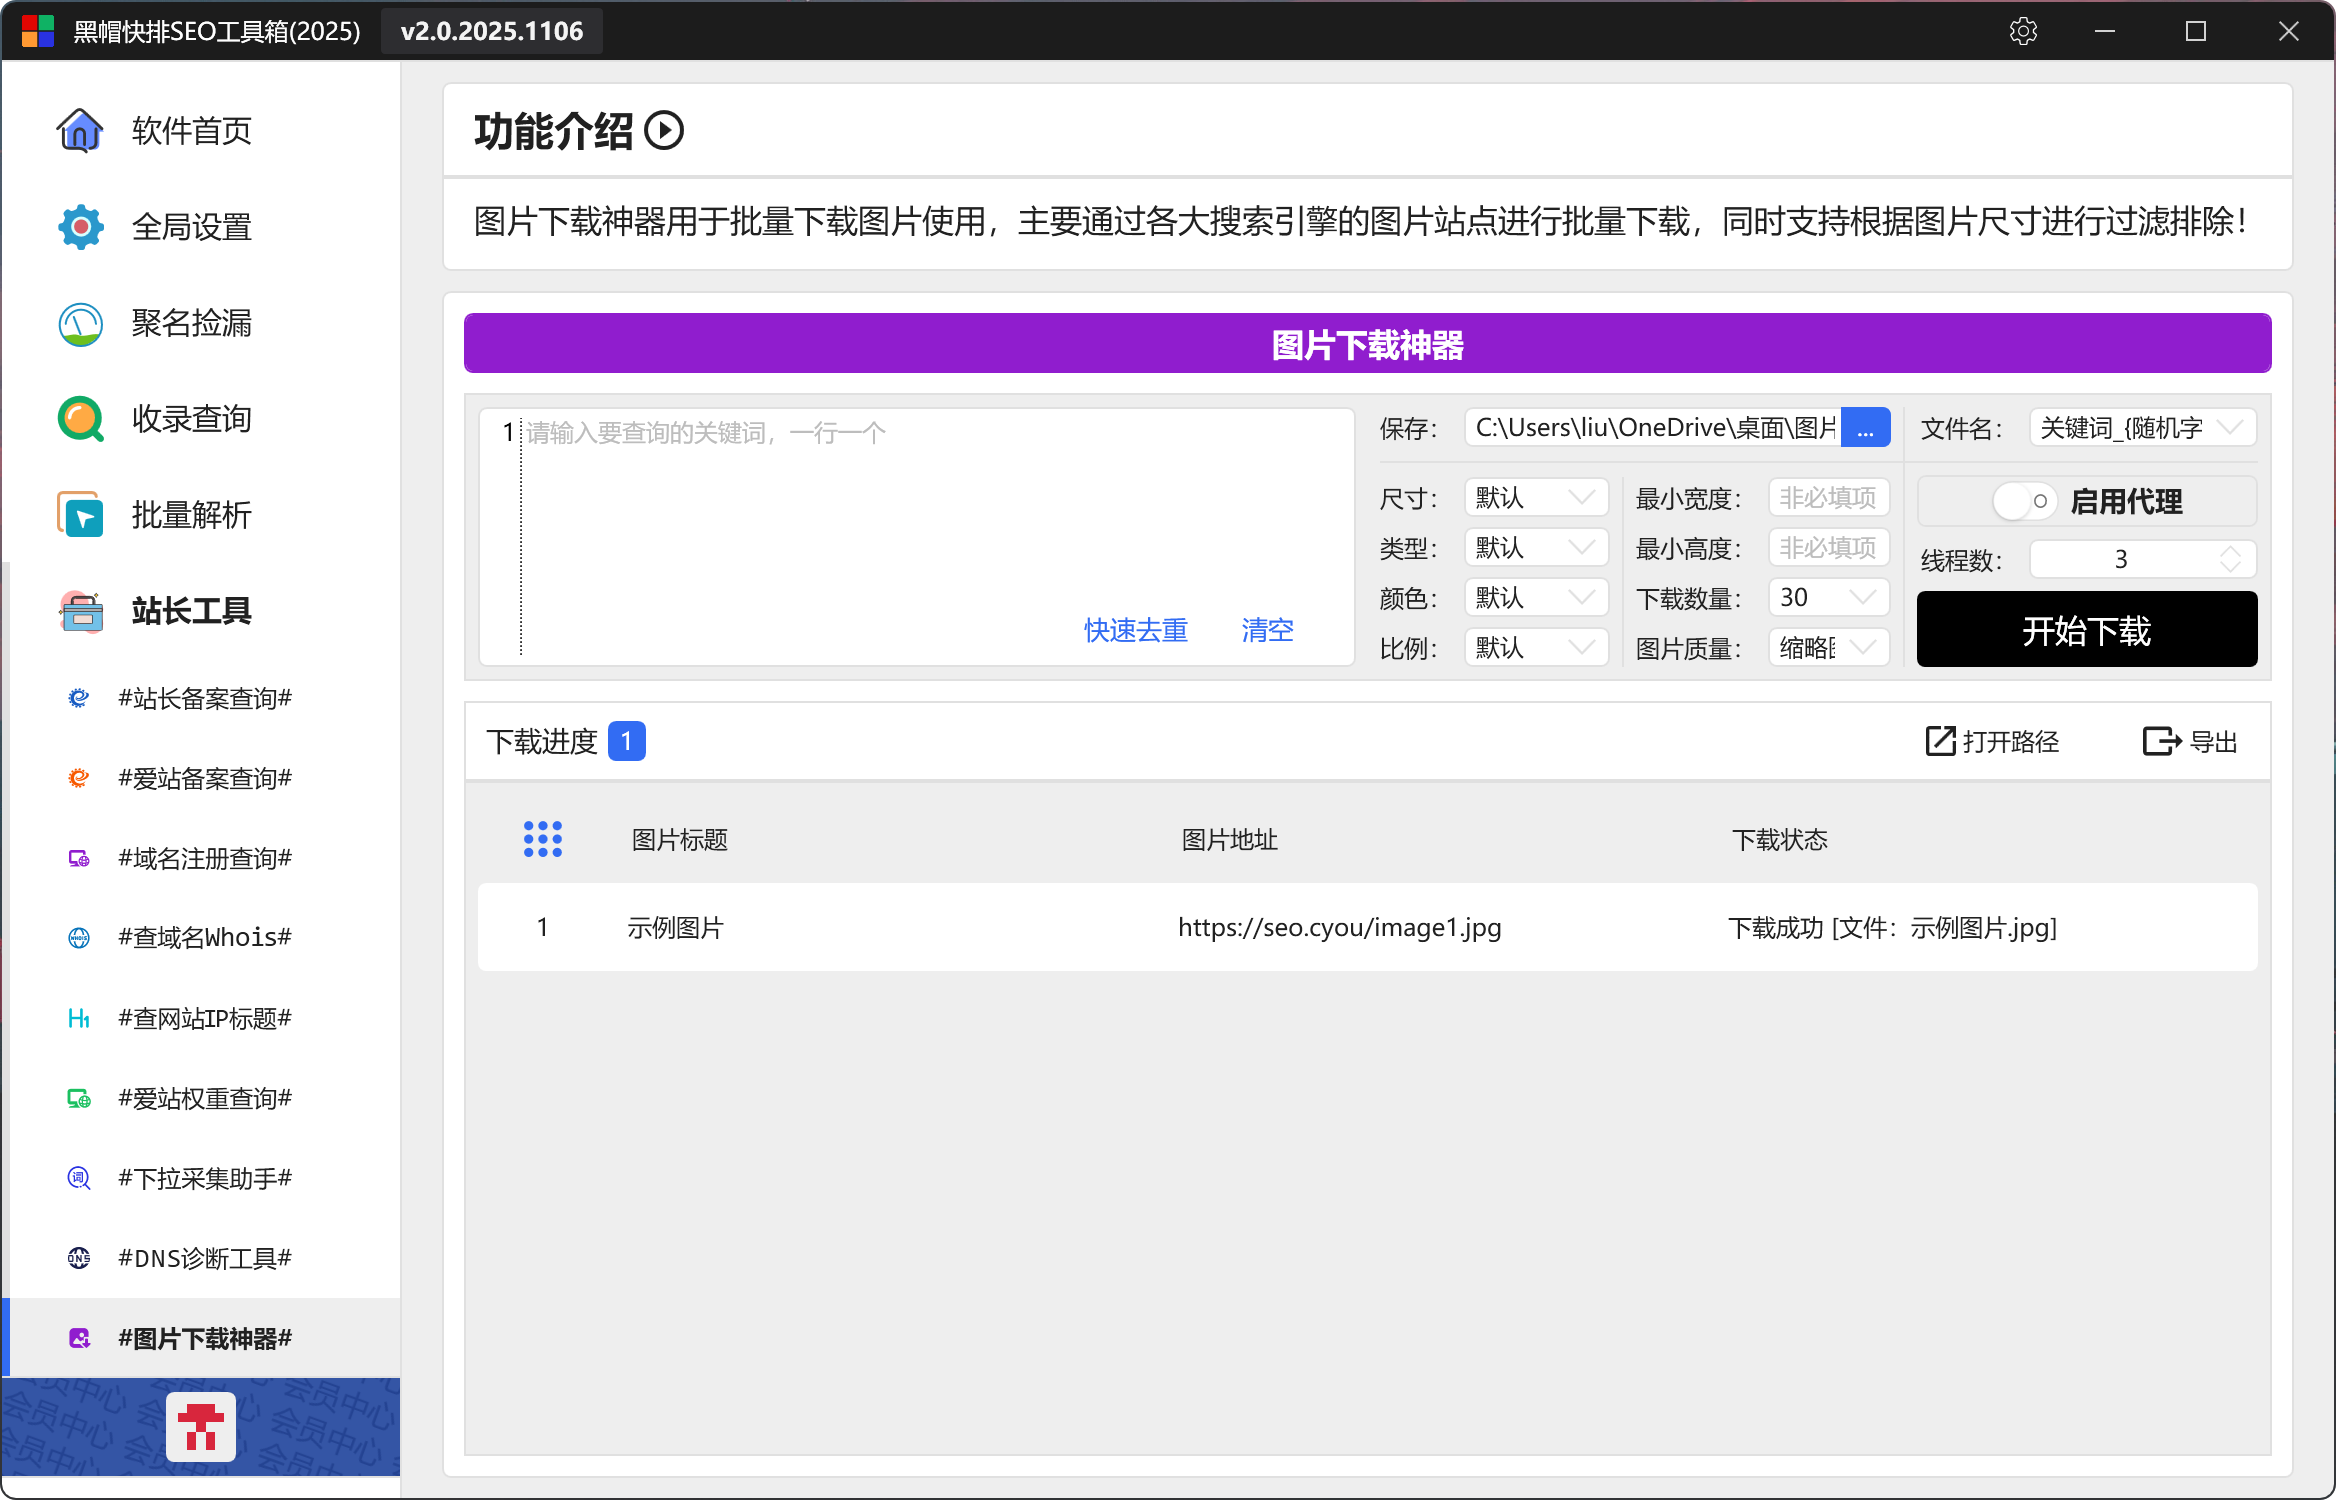Click the 最小宽度 input field
The height and width of the screenshot is (1500, 2336).
coord(1827,497)
